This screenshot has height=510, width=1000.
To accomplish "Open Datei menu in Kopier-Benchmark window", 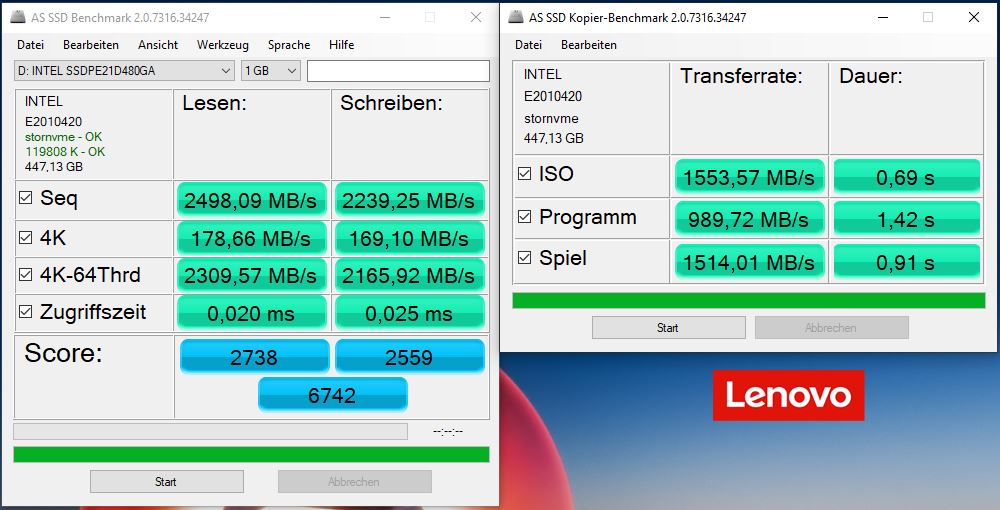I will tap(528, 45).
